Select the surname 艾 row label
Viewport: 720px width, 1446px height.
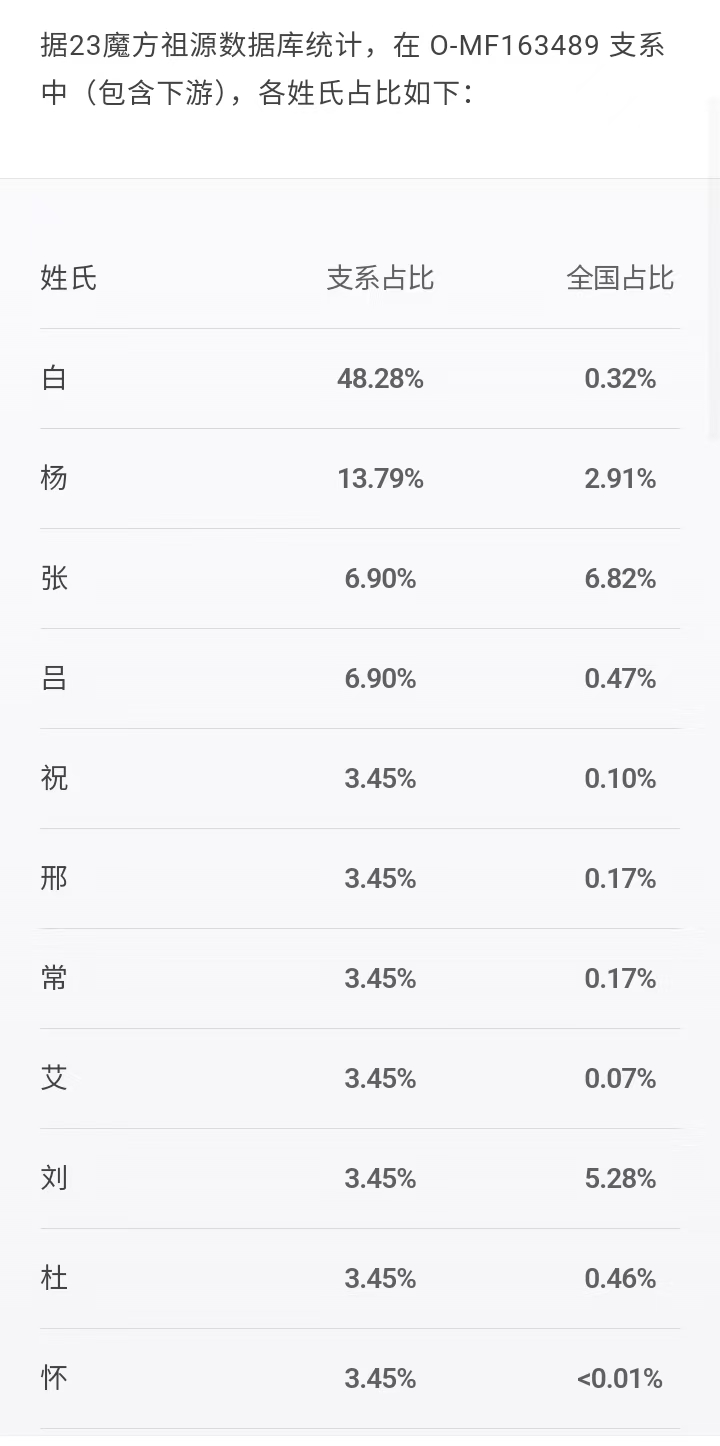pyautogui.click(x=54, y=1078)
